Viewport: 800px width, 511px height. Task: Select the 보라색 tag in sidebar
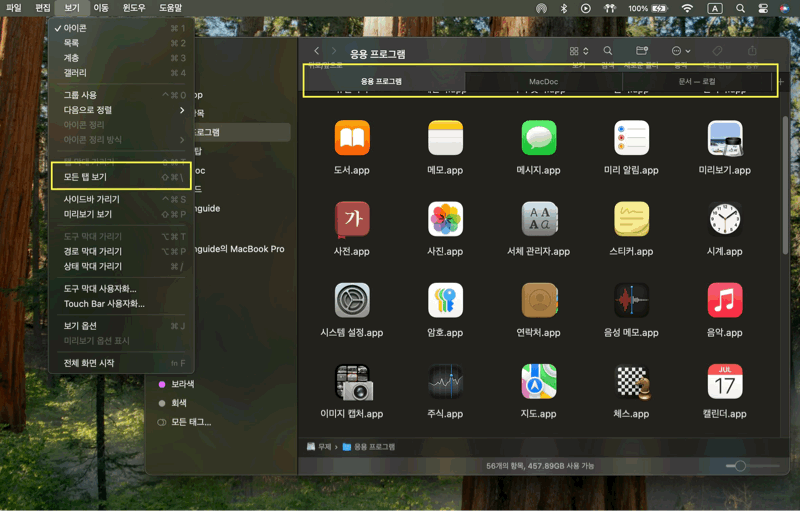click(x=177, y=384)
